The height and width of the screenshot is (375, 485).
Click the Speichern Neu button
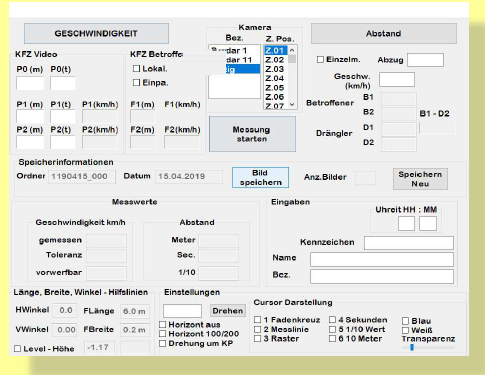[420, 179]
